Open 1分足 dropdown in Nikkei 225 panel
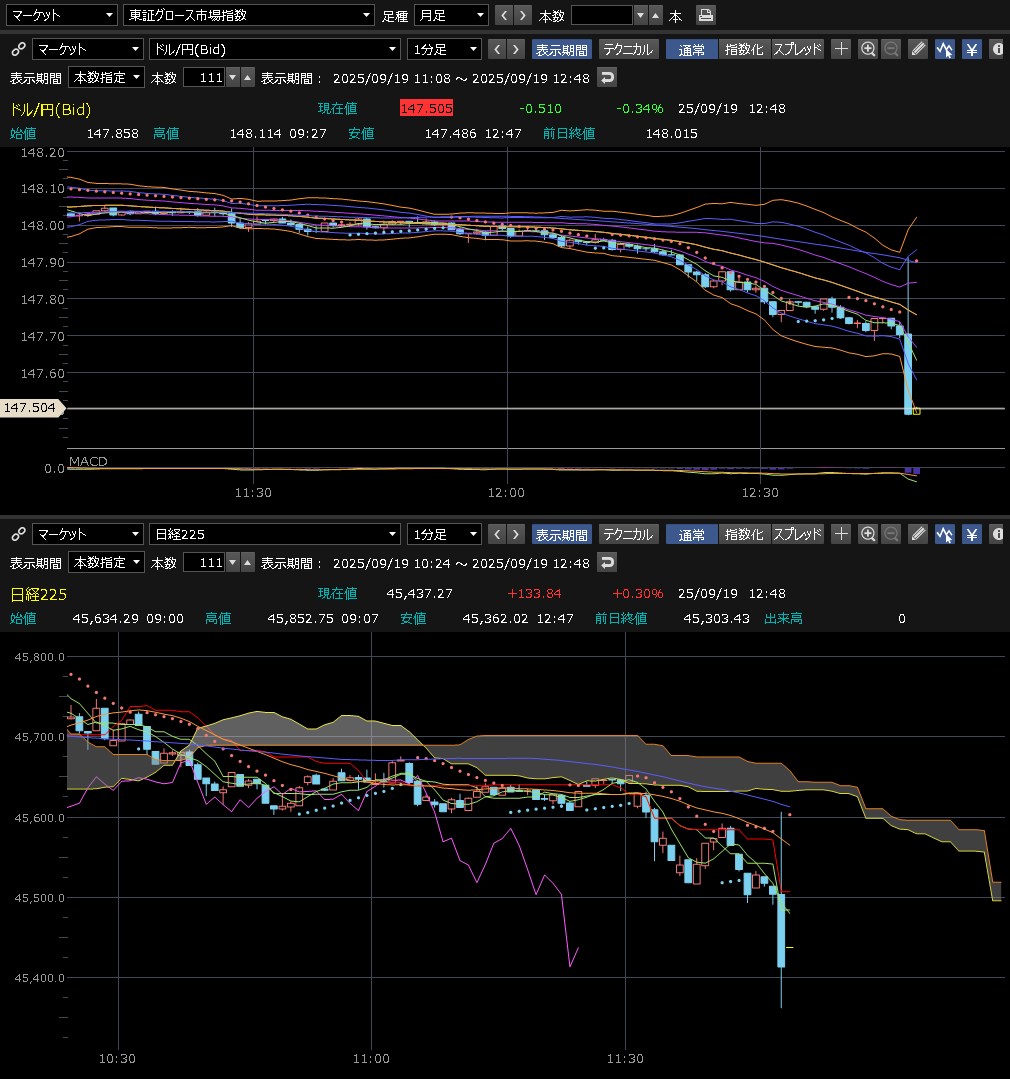The height and width of the screenshot is (1079, 1010). coord(444,534)
